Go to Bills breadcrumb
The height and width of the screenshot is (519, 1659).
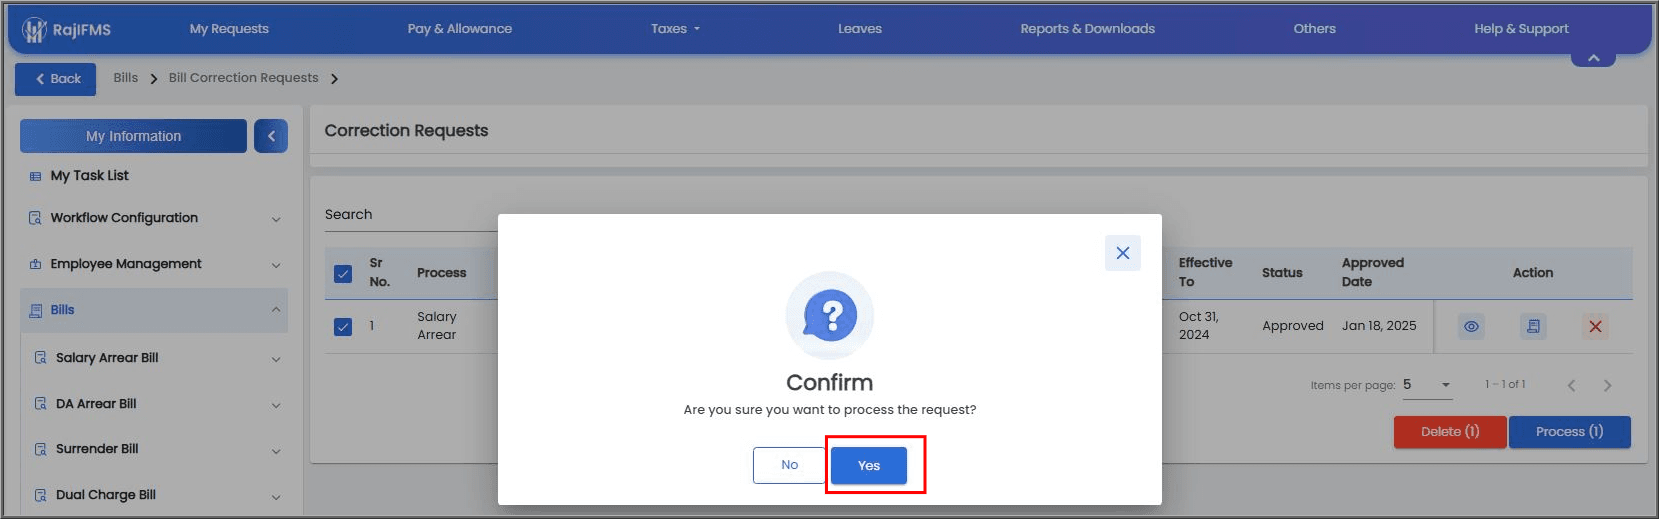coord(126,78)
